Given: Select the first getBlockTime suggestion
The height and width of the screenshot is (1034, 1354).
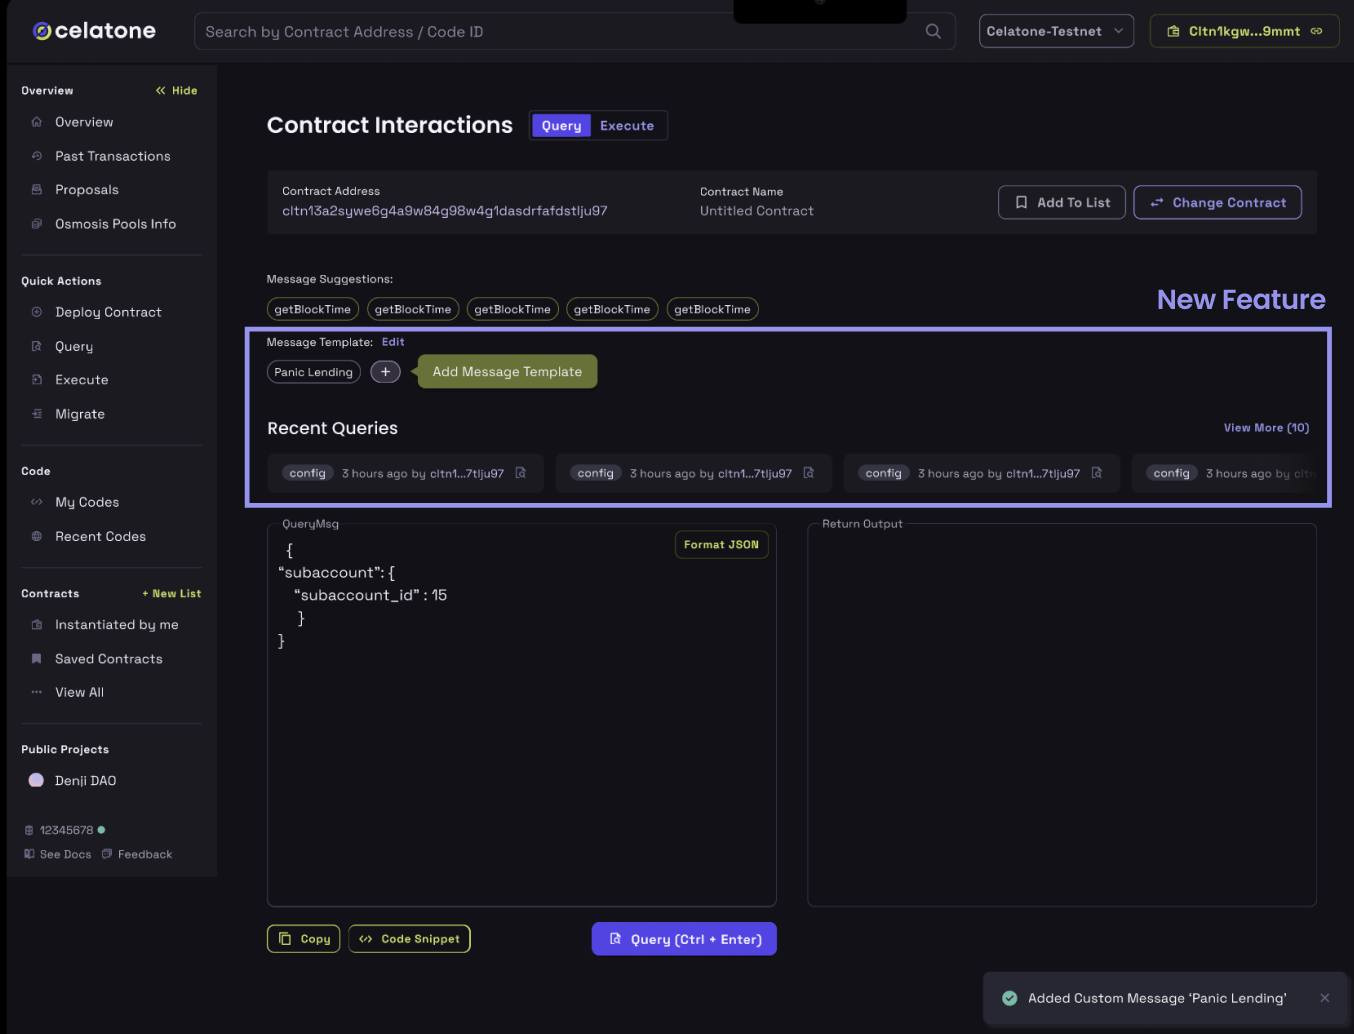Looking at the screenshot, I should [x=313, y=309].
